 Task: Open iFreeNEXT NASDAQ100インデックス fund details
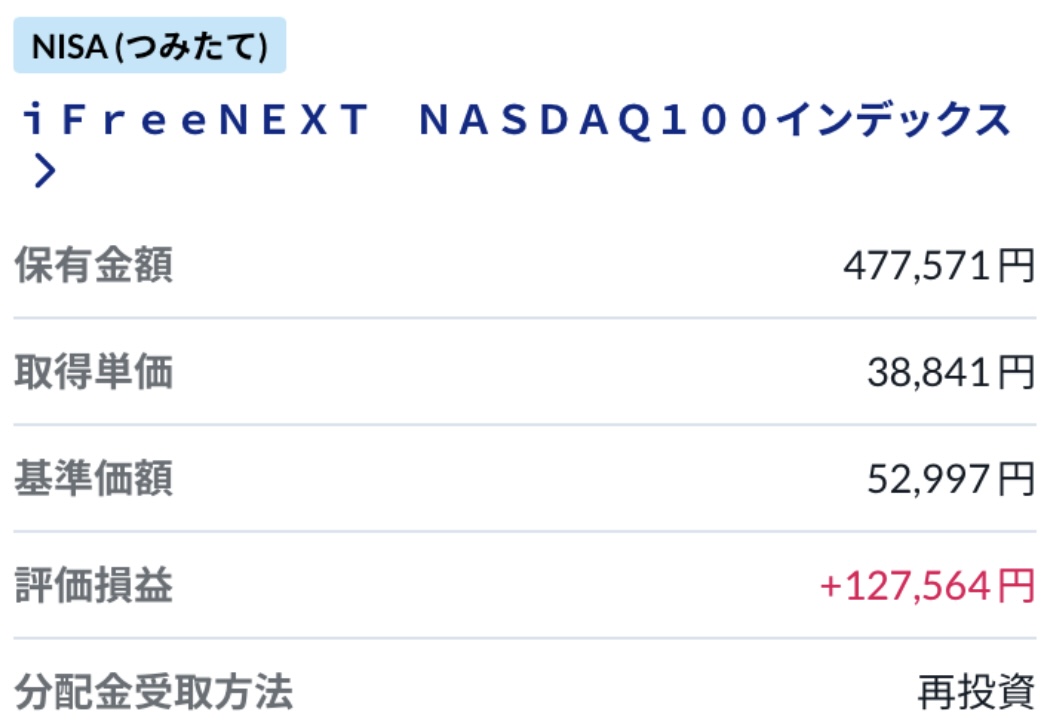point(517,120)
